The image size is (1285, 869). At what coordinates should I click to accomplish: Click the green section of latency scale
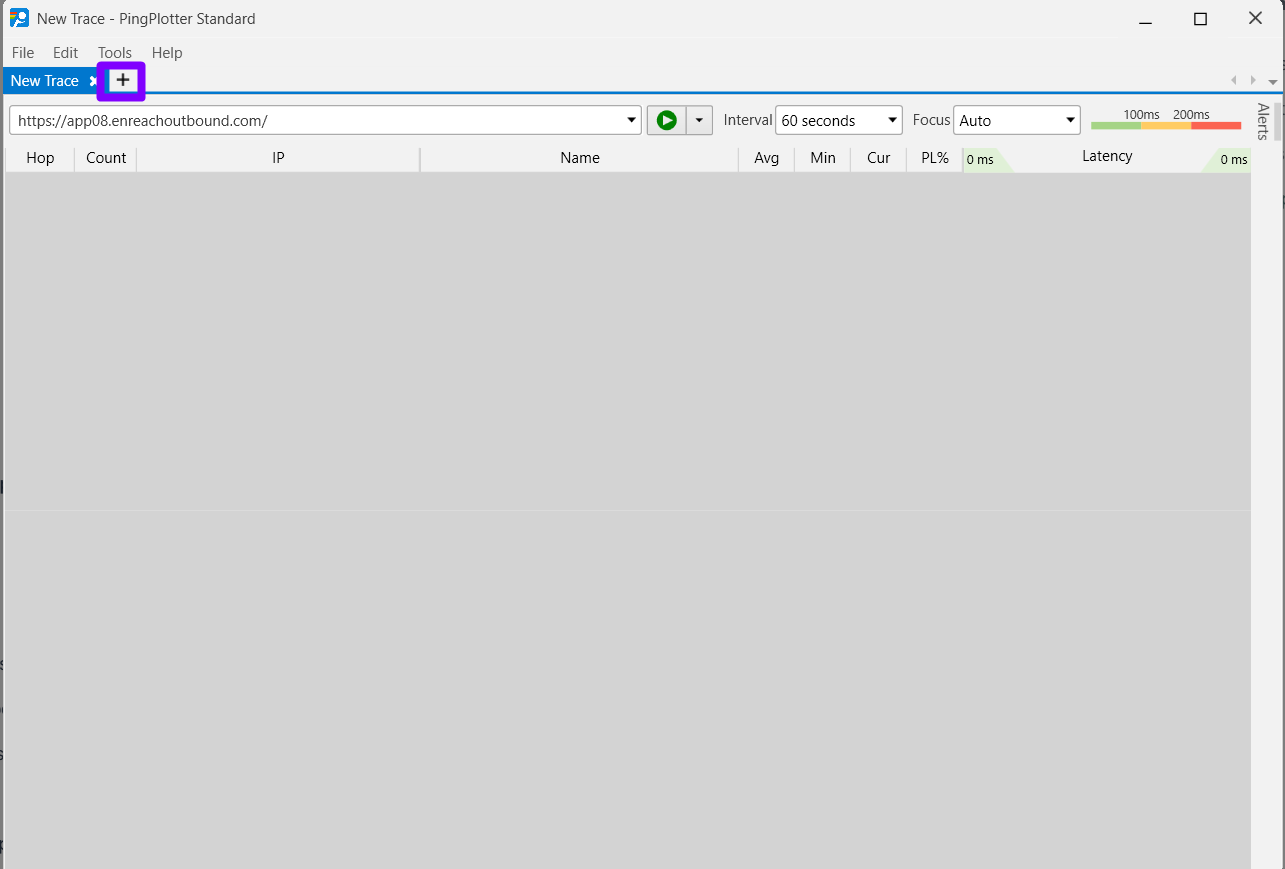point(1116,126)
